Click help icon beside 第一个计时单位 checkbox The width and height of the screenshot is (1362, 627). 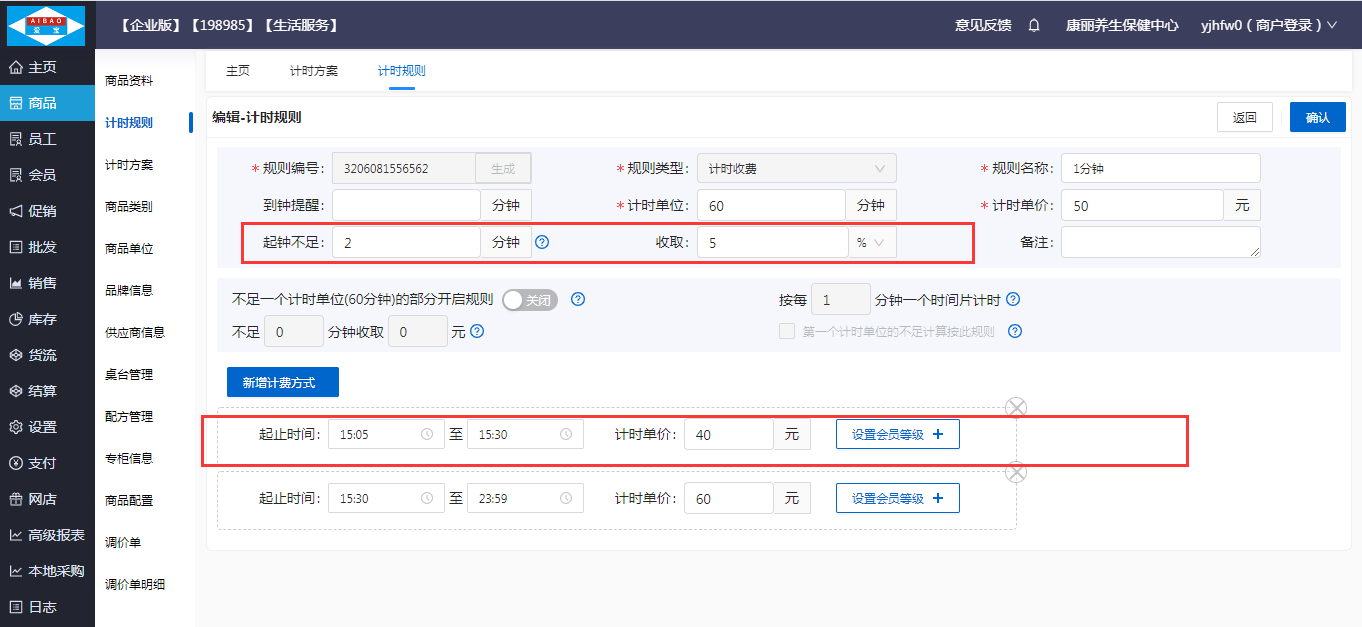point(1015,331)
